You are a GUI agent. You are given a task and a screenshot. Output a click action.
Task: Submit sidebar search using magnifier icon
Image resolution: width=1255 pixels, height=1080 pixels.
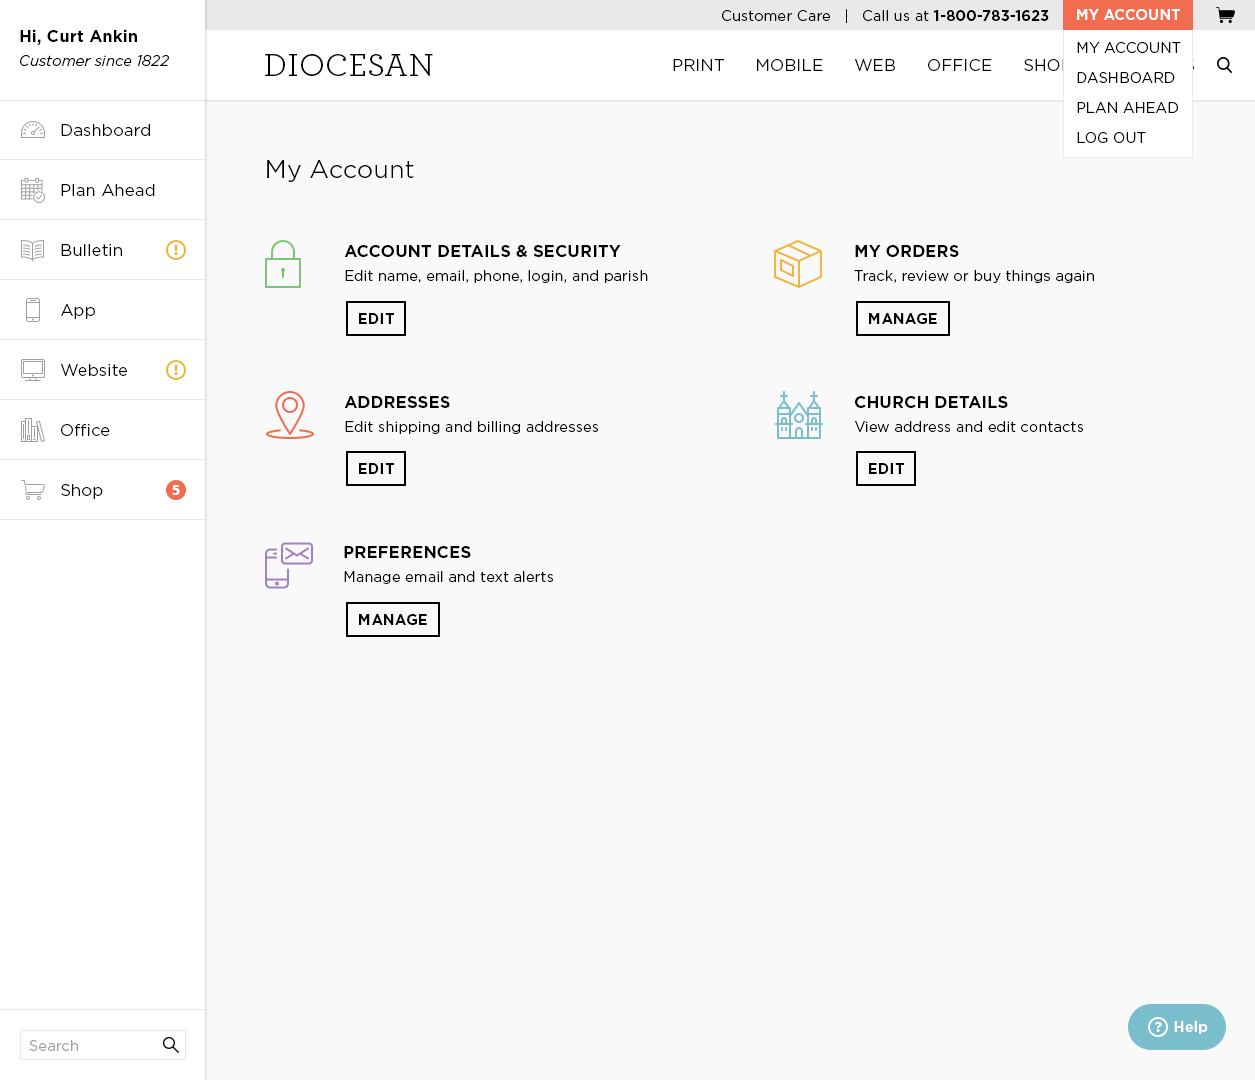point(171,1045)
